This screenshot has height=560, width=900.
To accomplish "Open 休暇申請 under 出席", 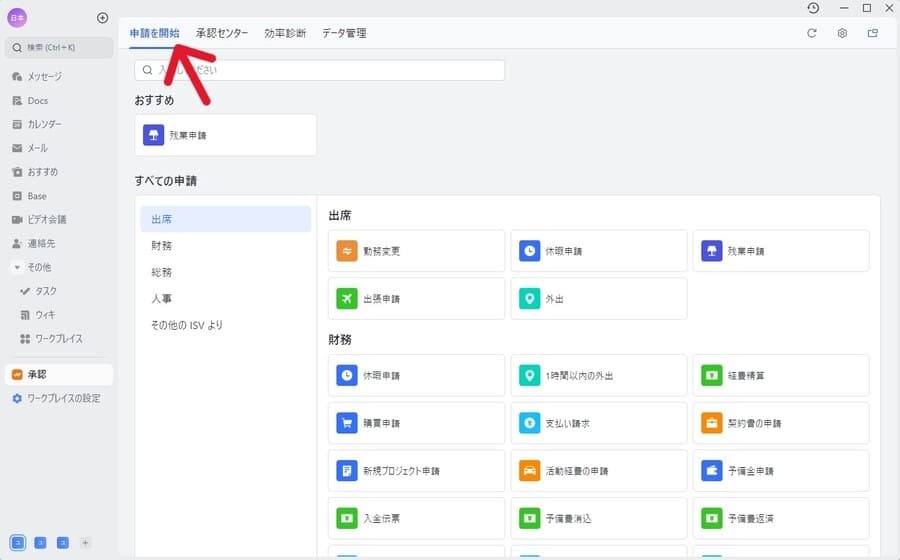I will coord(599,251).
